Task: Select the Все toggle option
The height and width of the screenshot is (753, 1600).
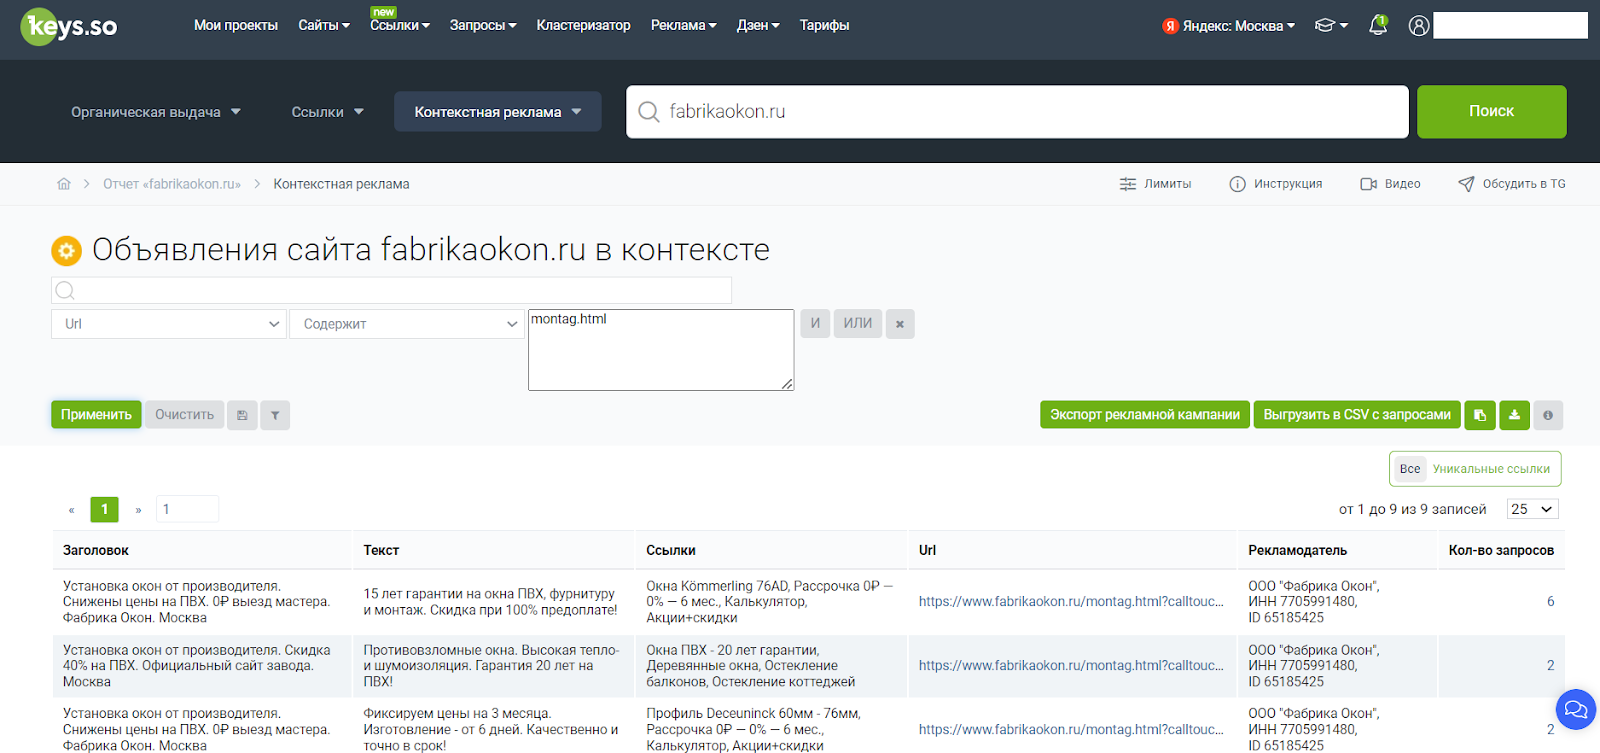Action: [1410, 469]
